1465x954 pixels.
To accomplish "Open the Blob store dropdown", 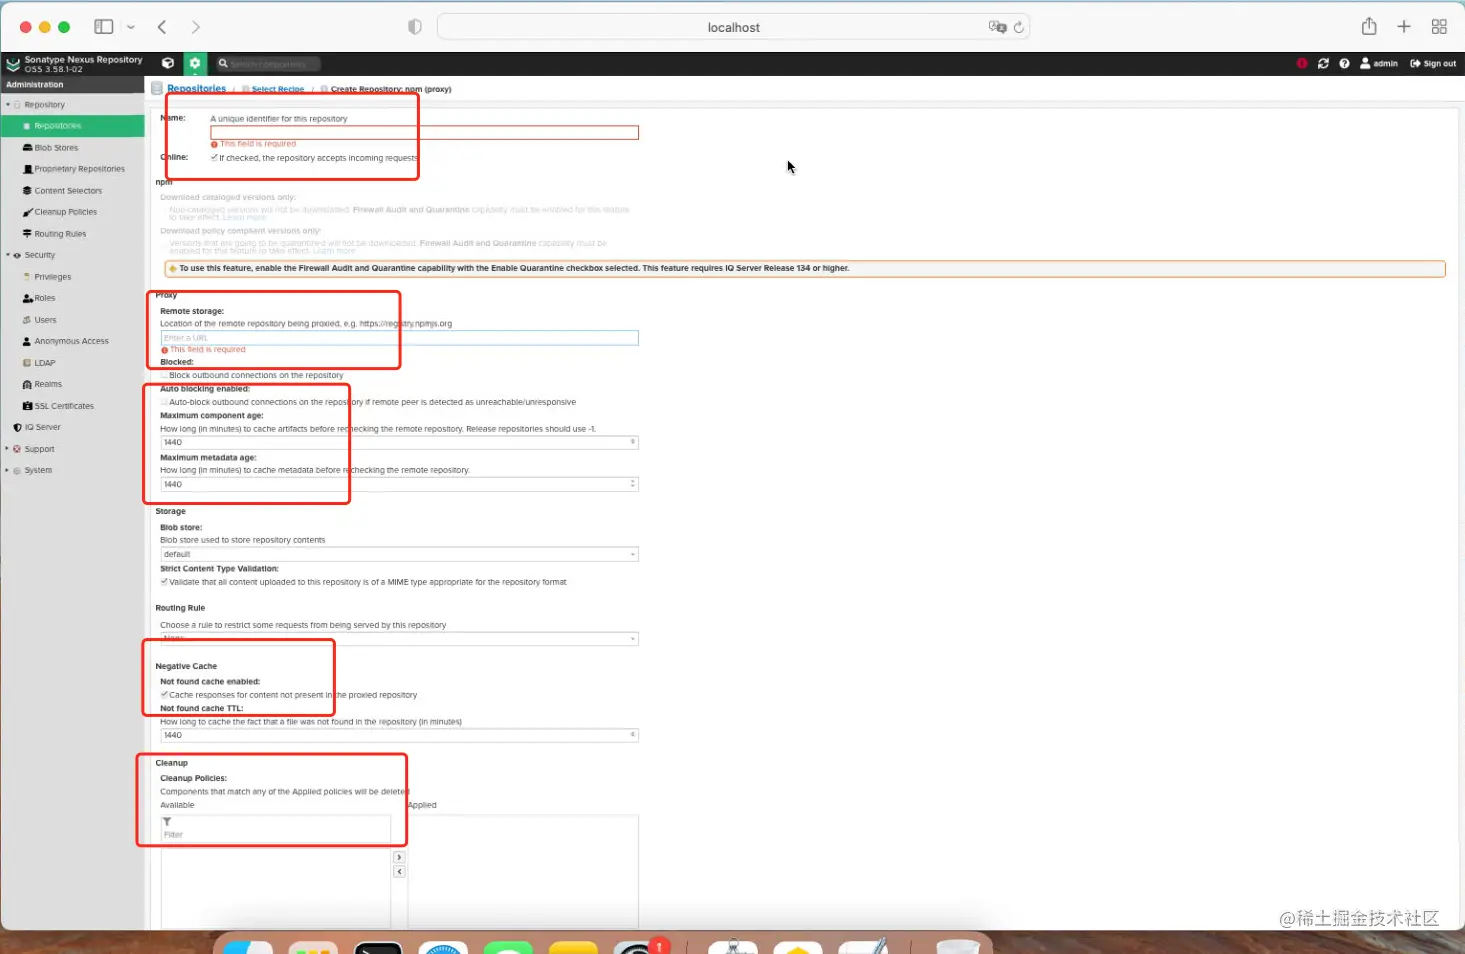I will pyautogui.click(x=632, y=554).
